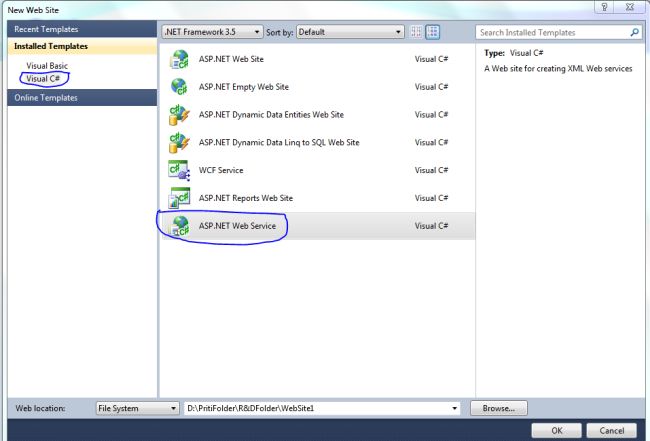Select ASP.NET Dynamic Data Linq to SQL text
This screenshot has width=650, height=441.
(279, 143)
